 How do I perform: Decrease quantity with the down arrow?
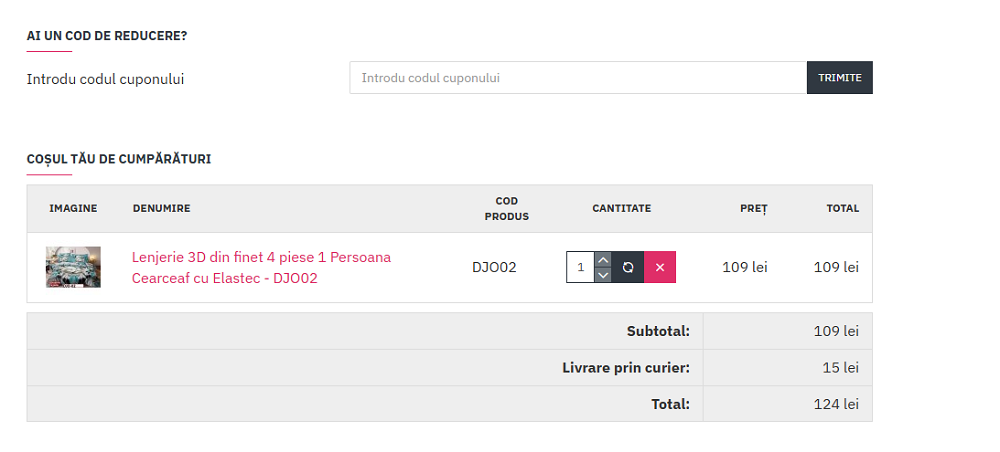click(x=602, y=275)
